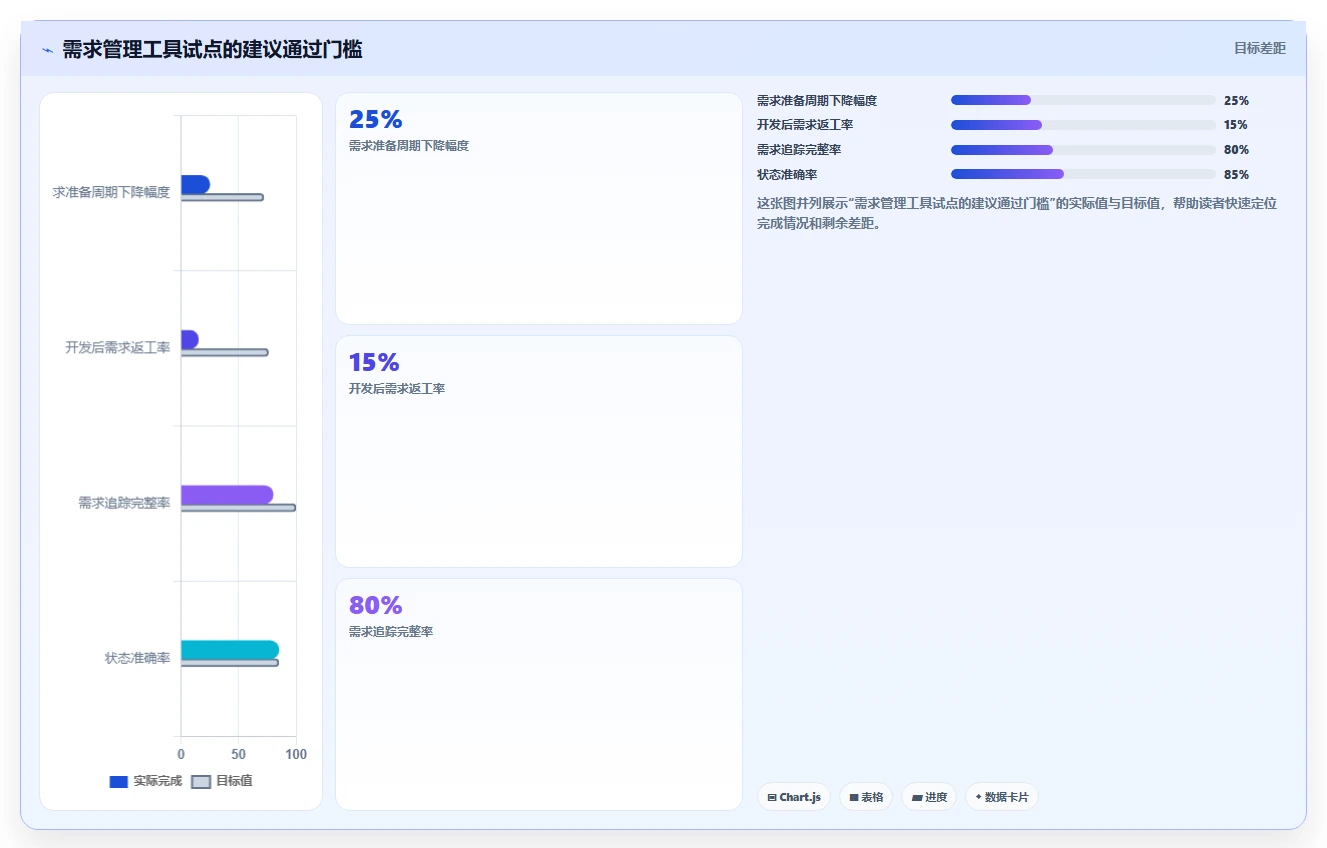1327x848 pixels.
Task: Click the 目标差距 label in header
Action: point(1259,48)
